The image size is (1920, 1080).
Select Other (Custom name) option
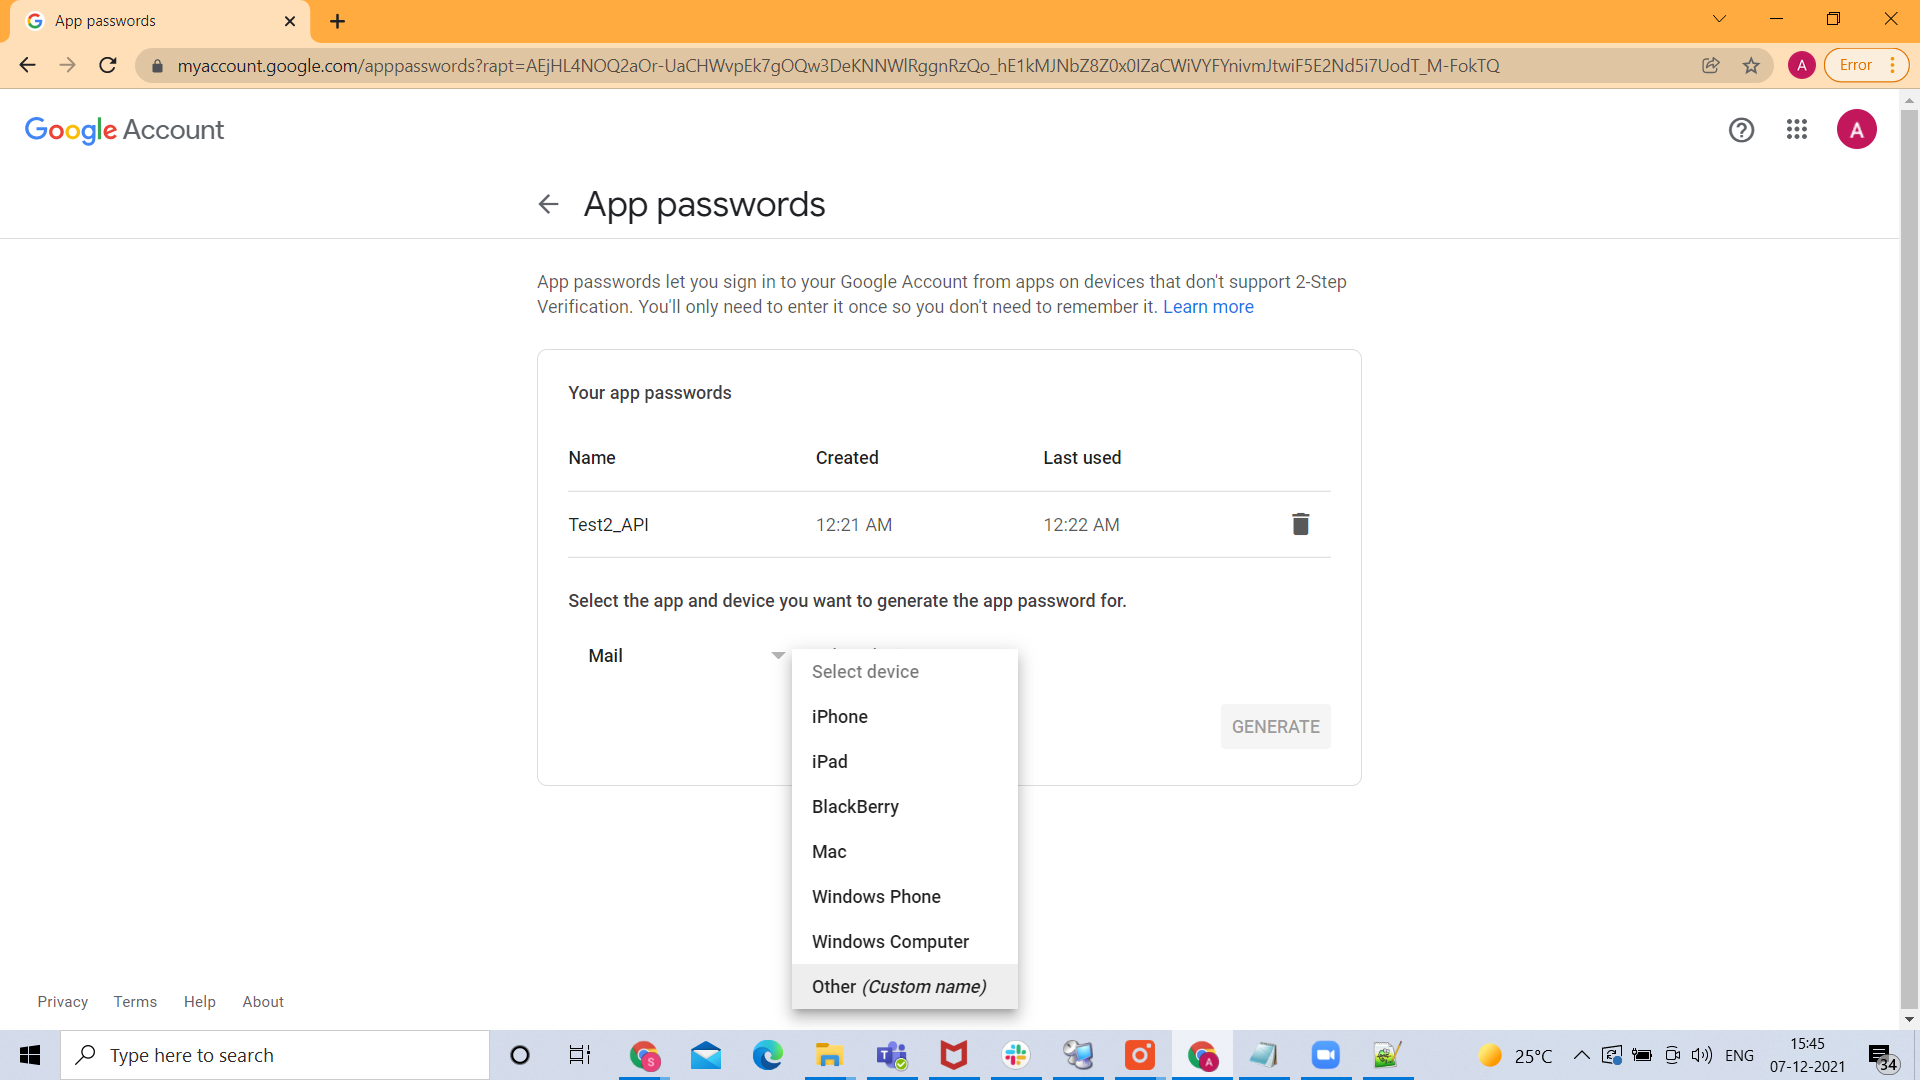(905, 987)
